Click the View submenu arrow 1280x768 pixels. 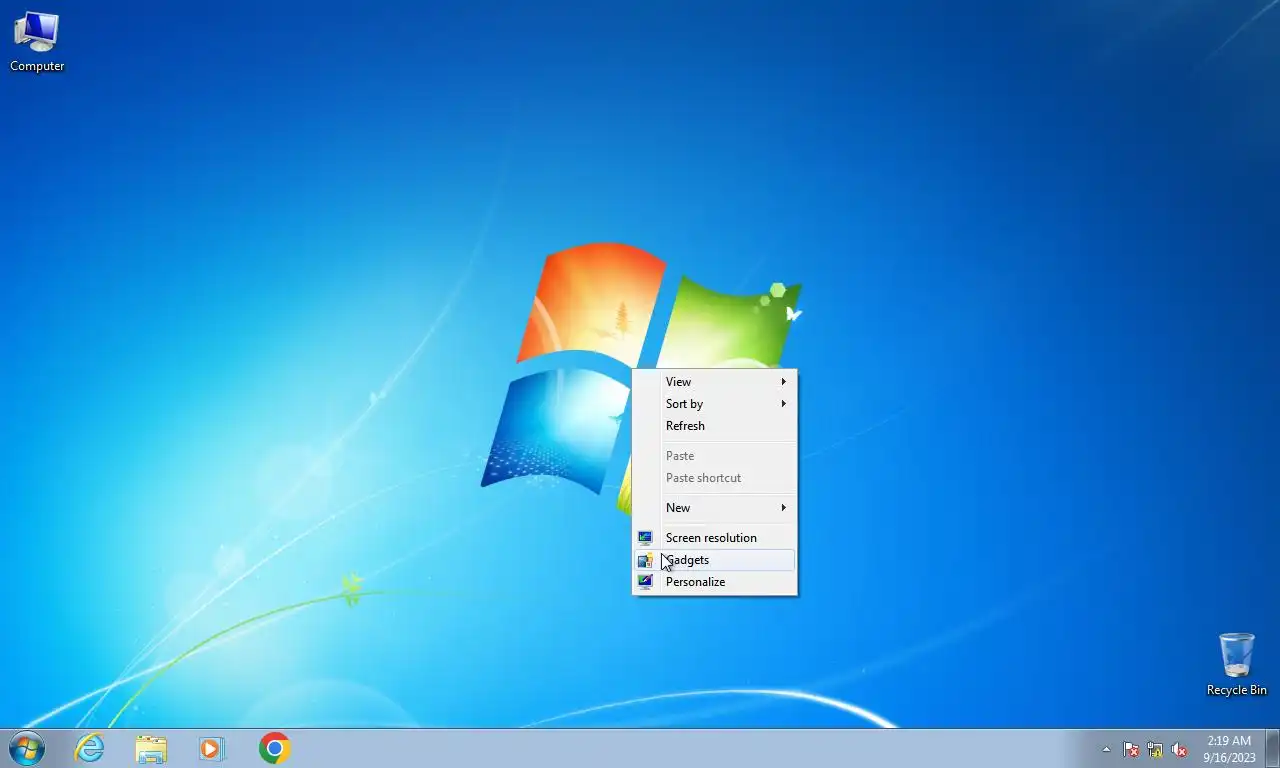tap(784, 382)
